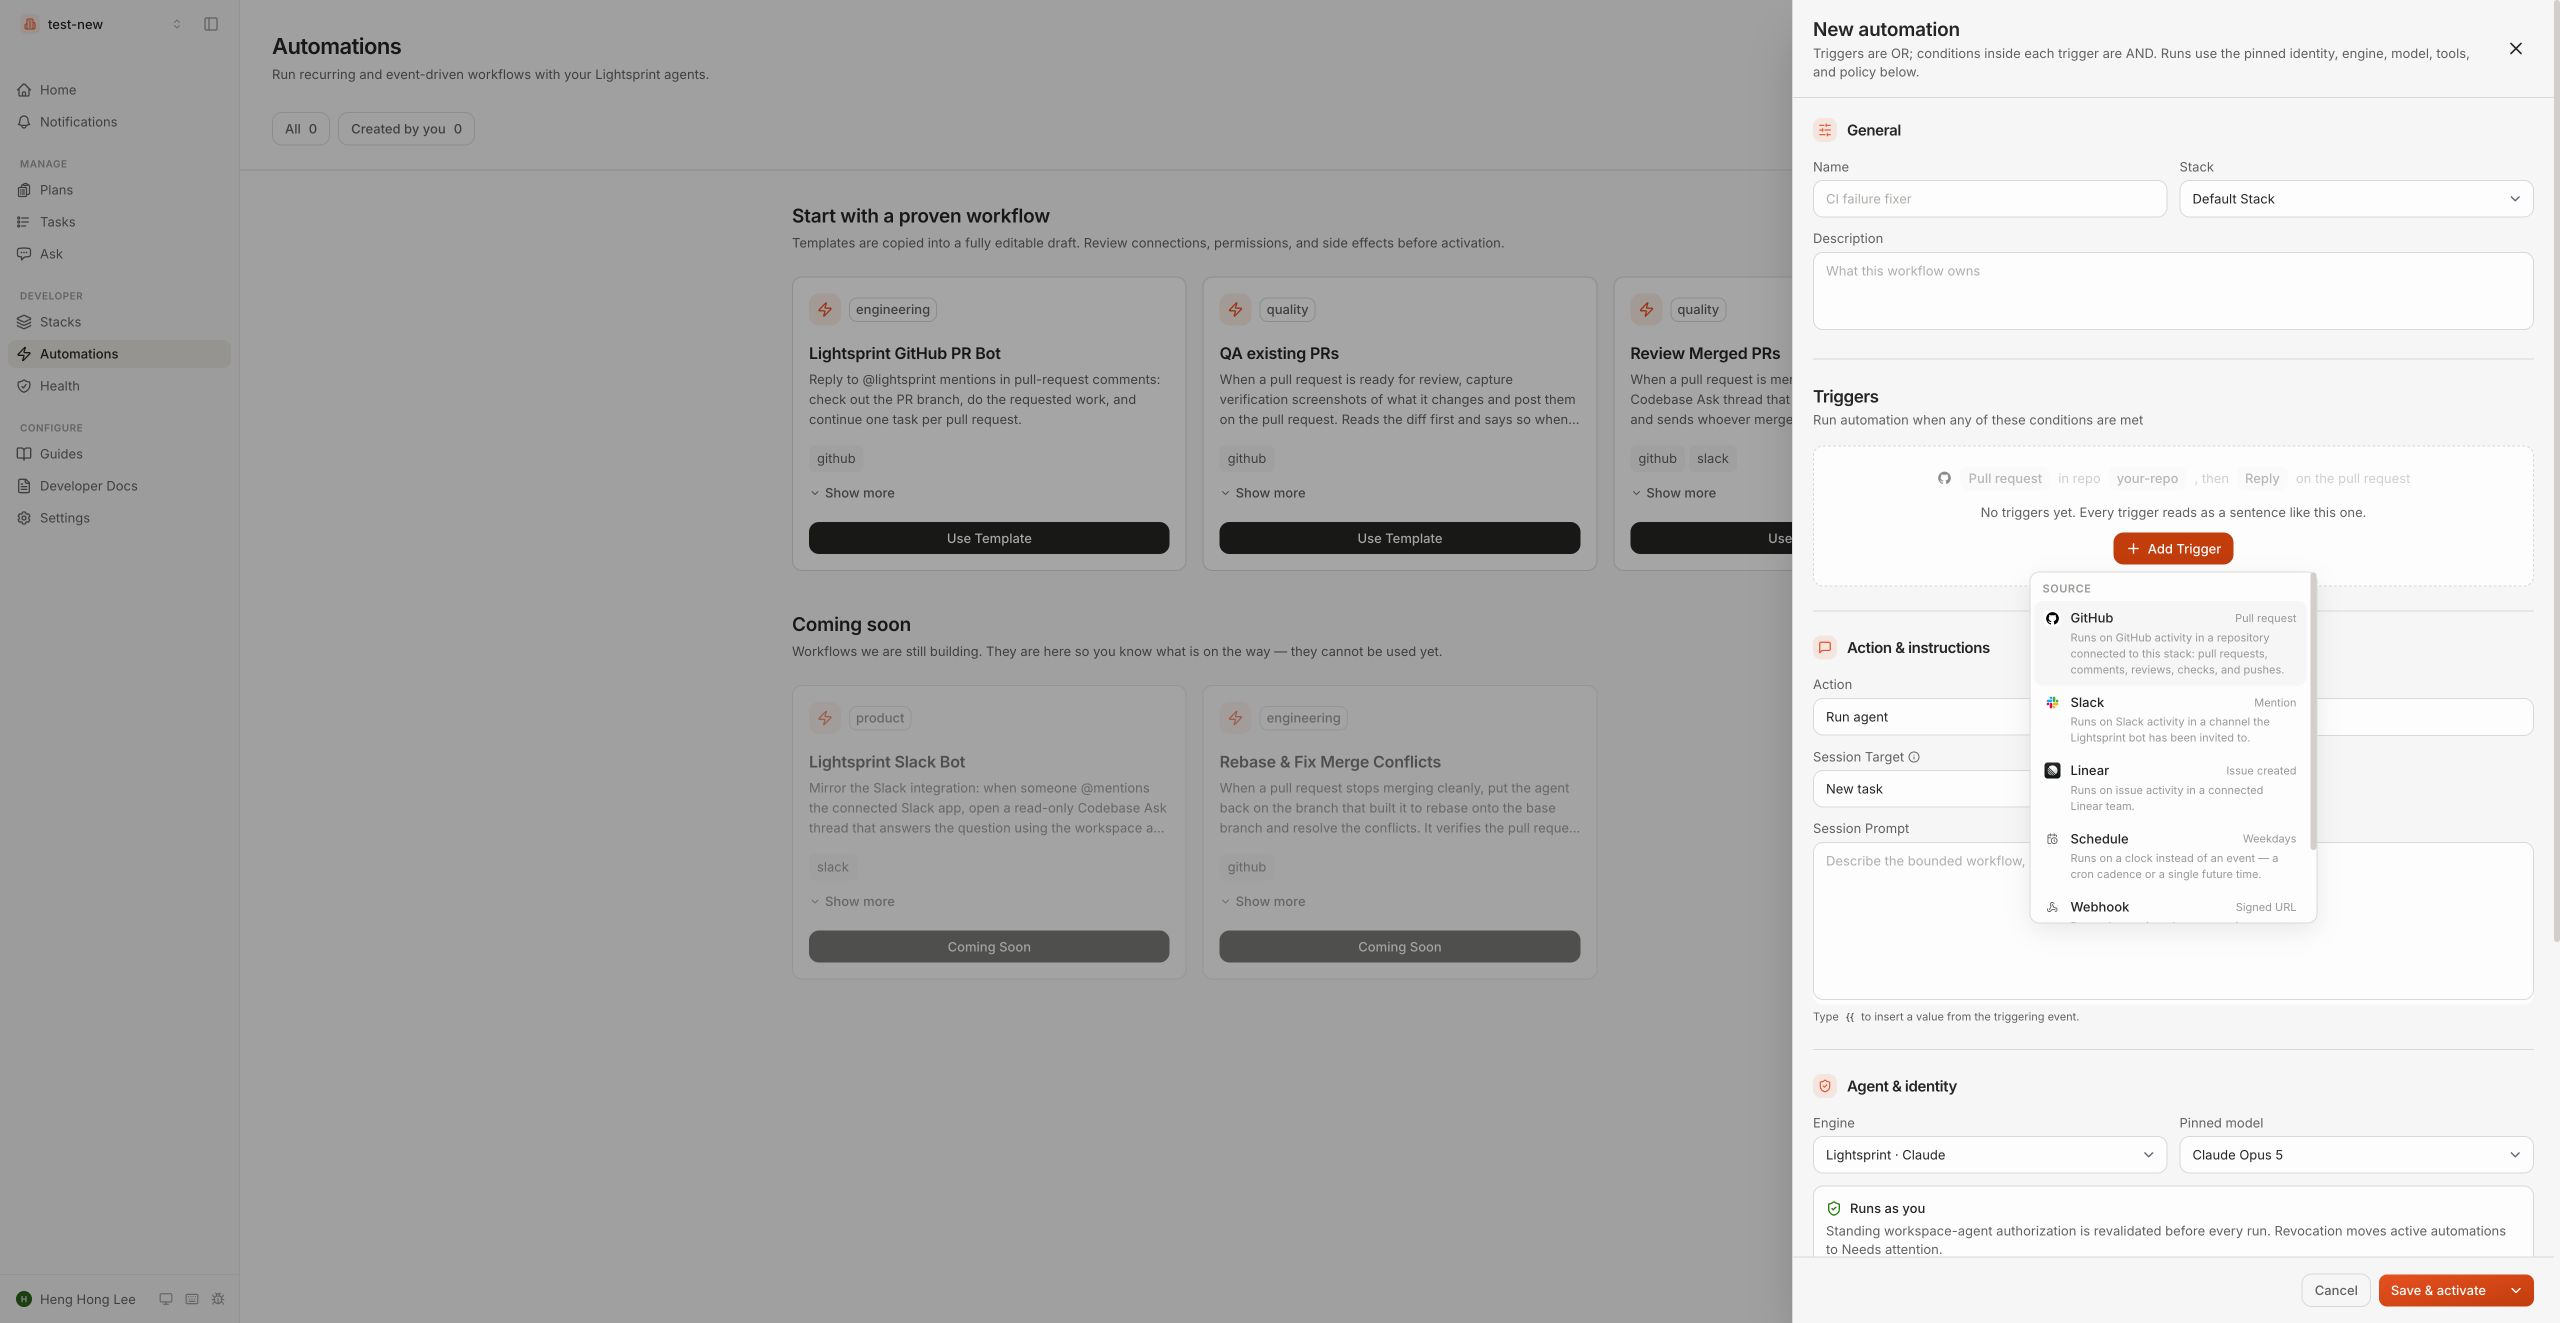Expand Show more on Lightsprint GitHub PR Bot
Screen dimensions: 2560x1323
pyautogui.click(x=852, y=493)
